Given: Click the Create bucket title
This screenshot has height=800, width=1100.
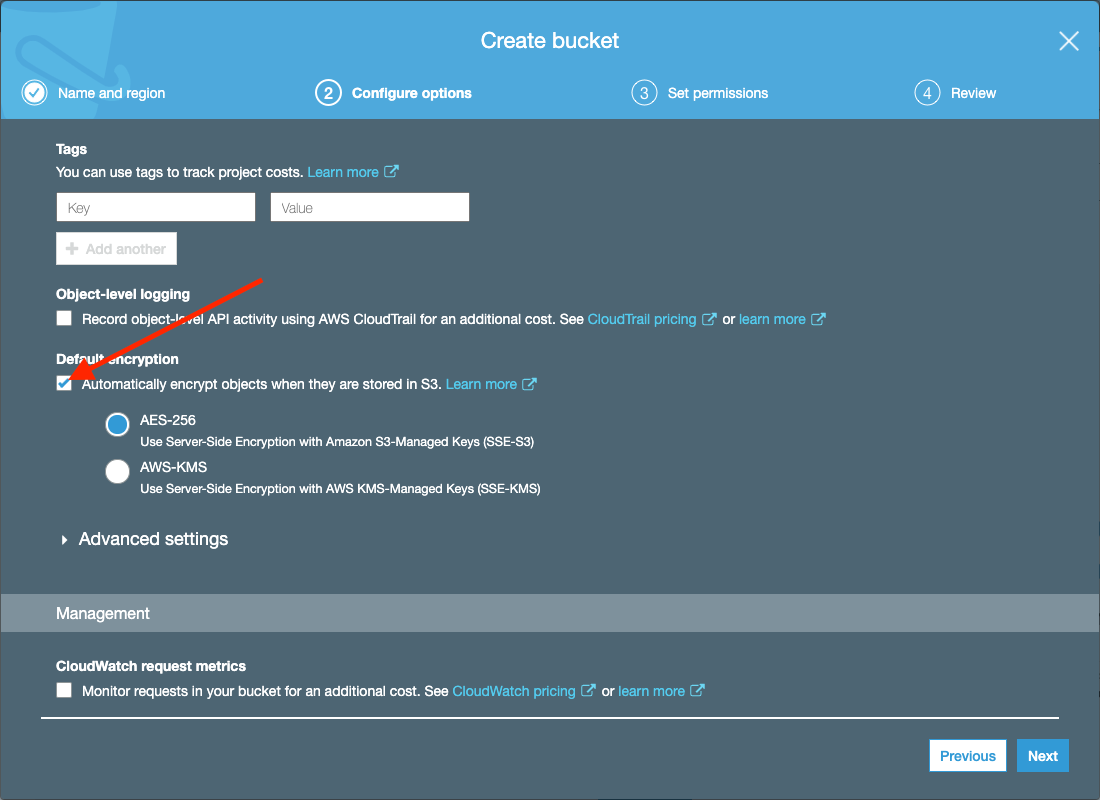Looking at the screenshot, I should click(549, 41).
